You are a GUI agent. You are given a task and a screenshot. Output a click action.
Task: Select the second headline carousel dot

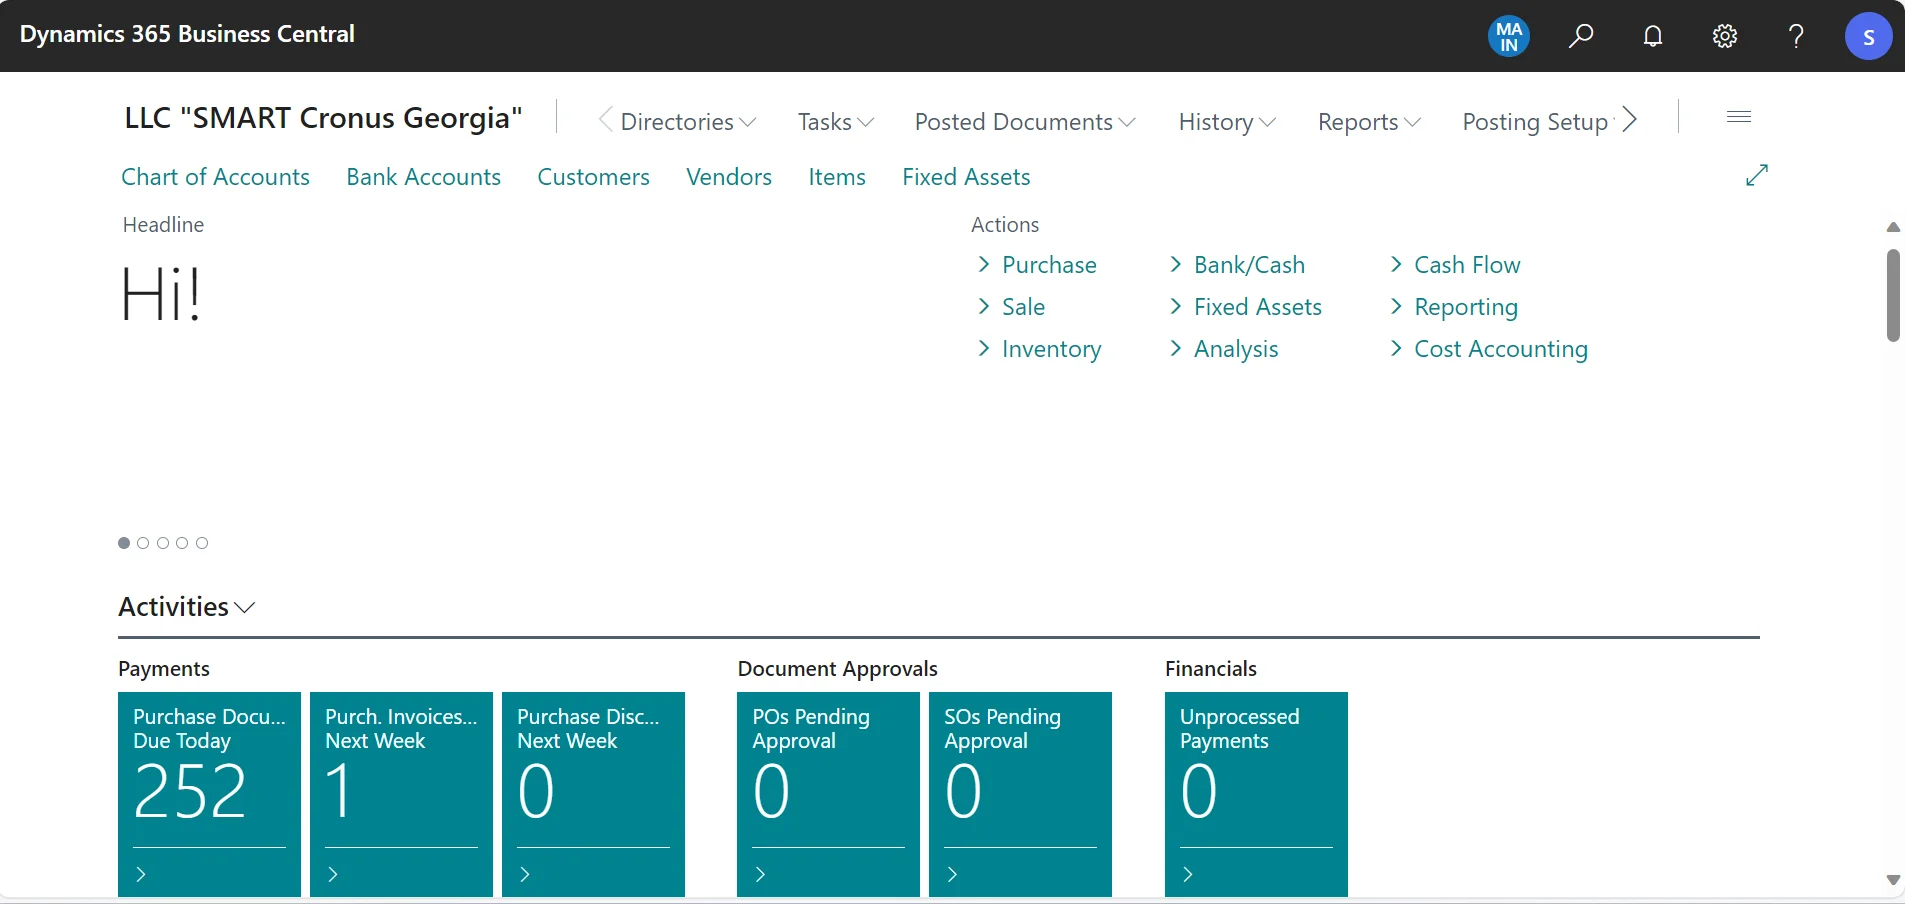(143, 543)
